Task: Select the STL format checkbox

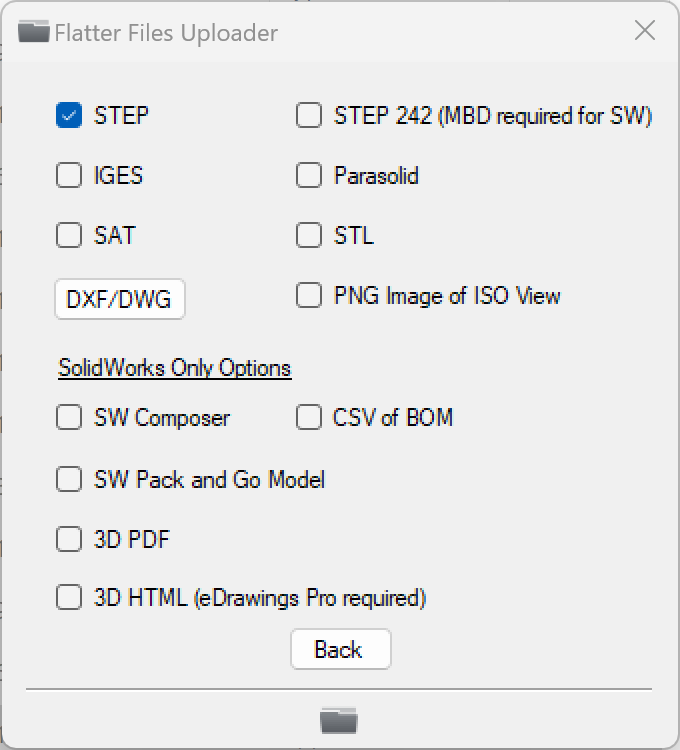Action: [x=309, y=236]
